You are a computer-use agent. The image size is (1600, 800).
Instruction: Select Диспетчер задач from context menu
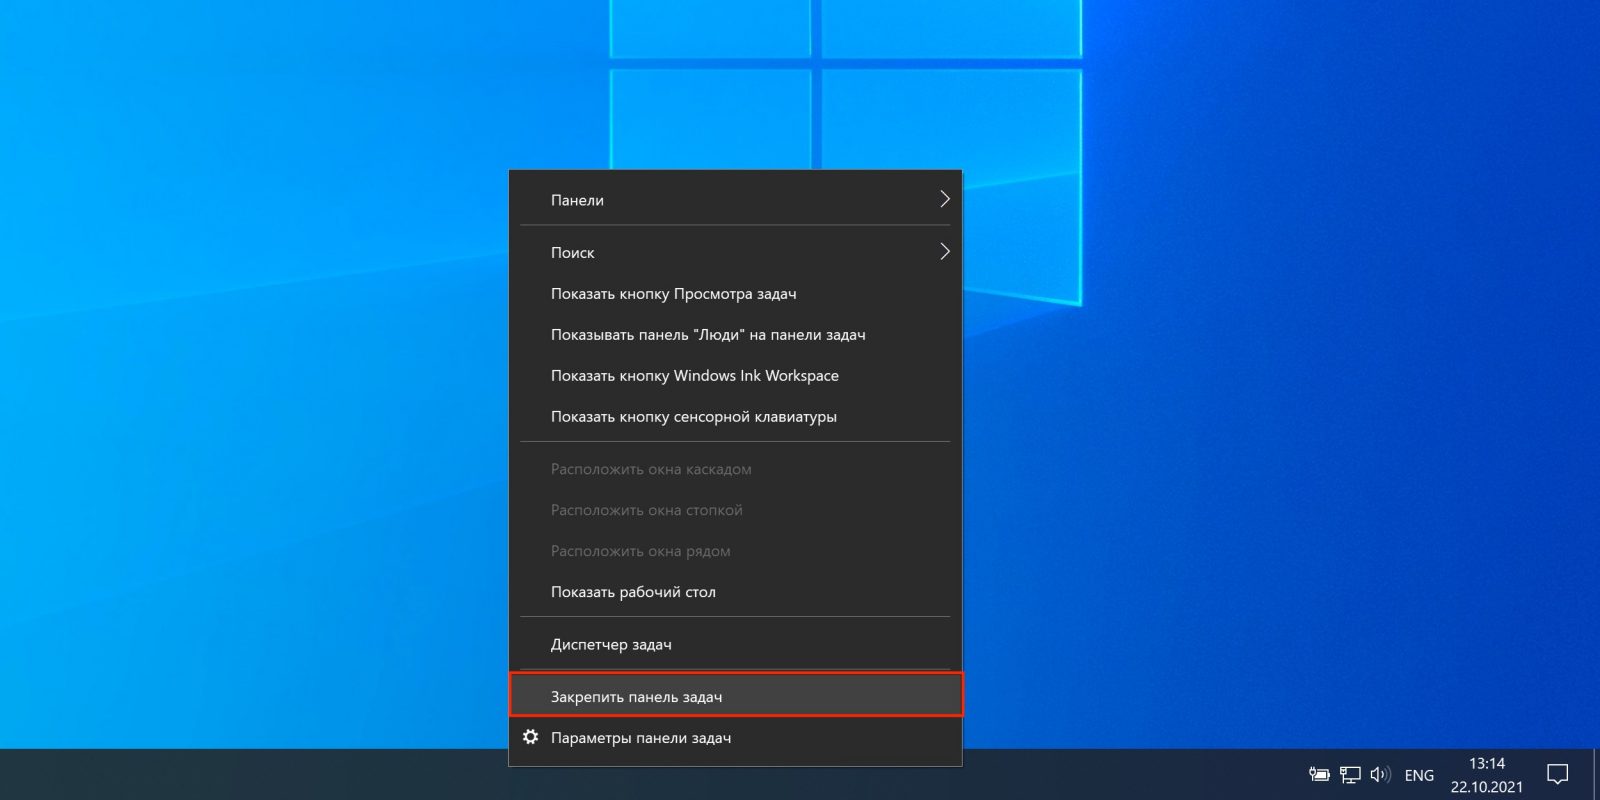[611, 645]
